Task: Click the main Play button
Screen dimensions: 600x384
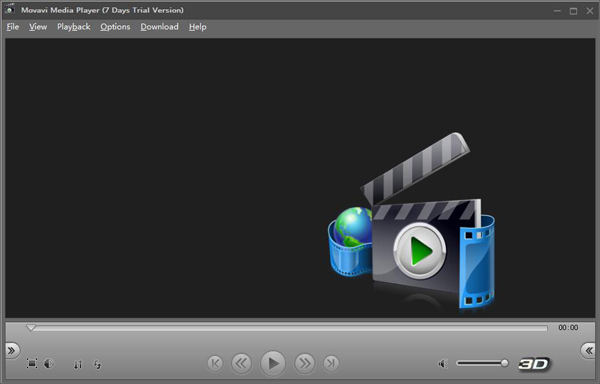Action: (273, 363)
